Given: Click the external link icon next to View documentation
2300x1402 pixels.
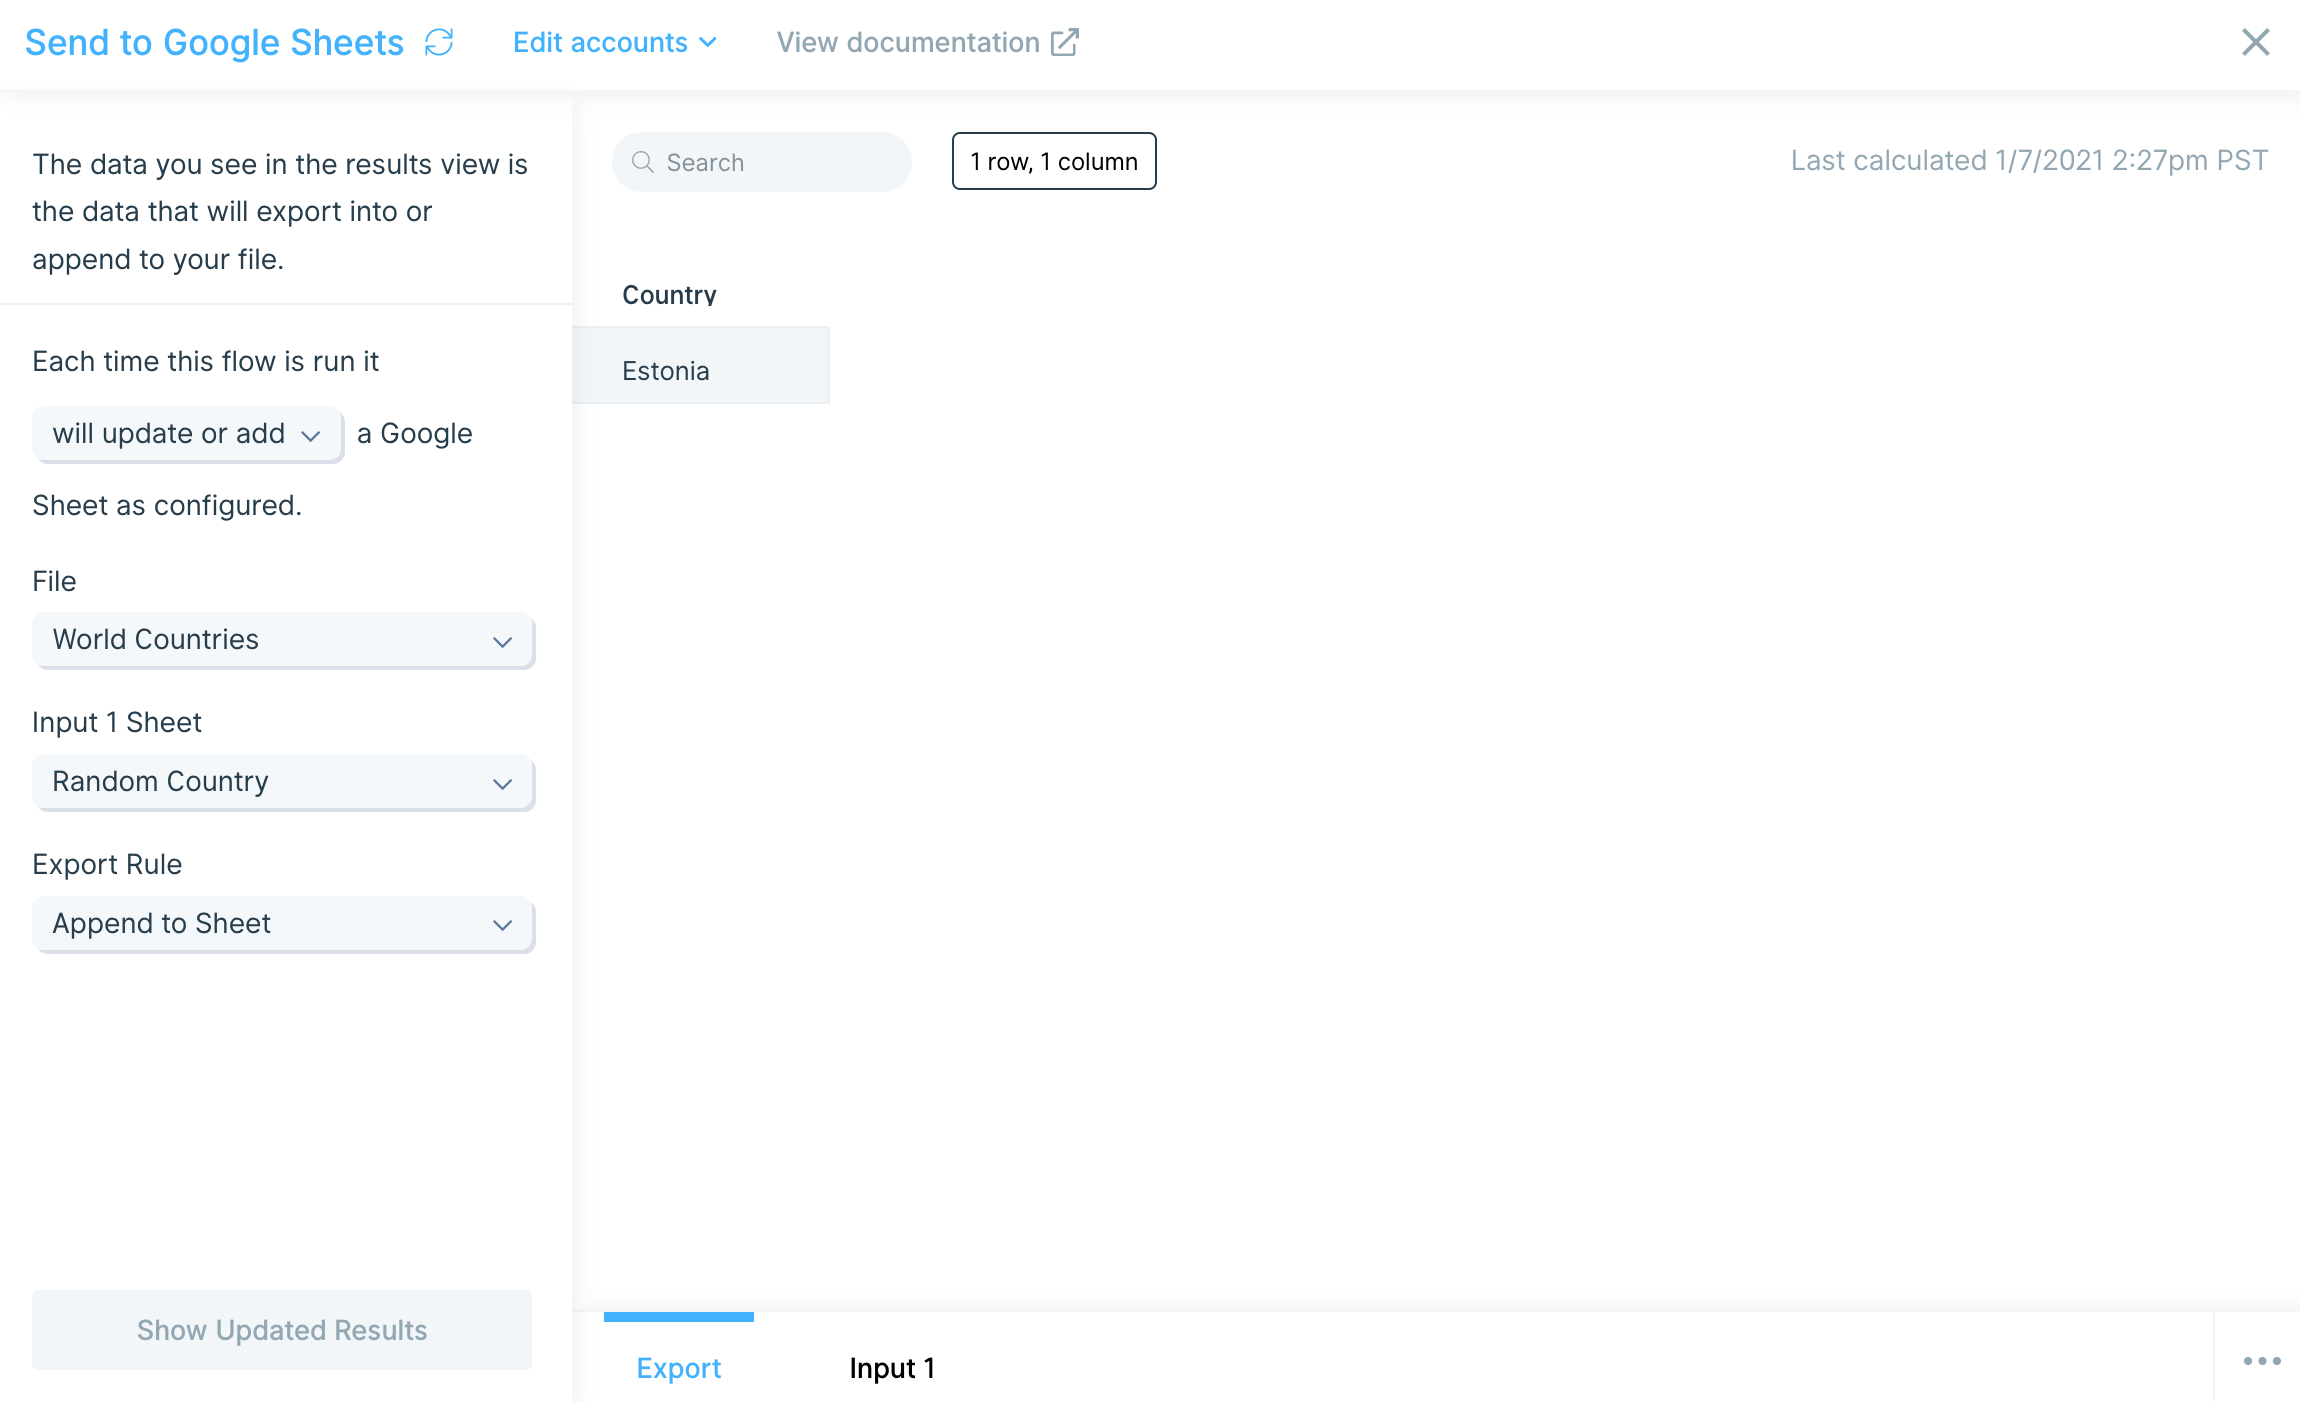Looking at the screenshot, I should click(1065, 42).
